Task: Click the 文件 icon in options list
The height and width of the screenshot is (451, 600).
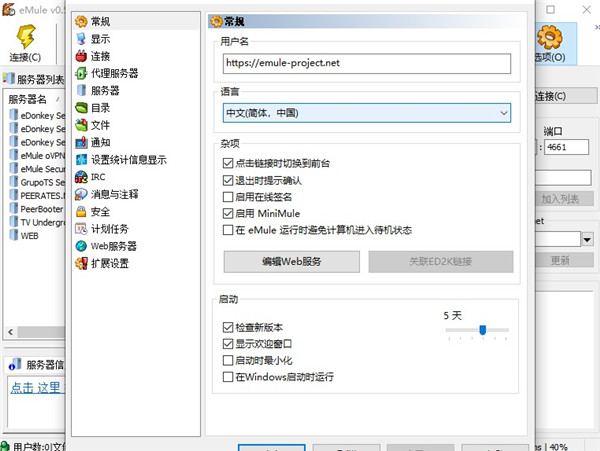Action: tap(81, 125)
